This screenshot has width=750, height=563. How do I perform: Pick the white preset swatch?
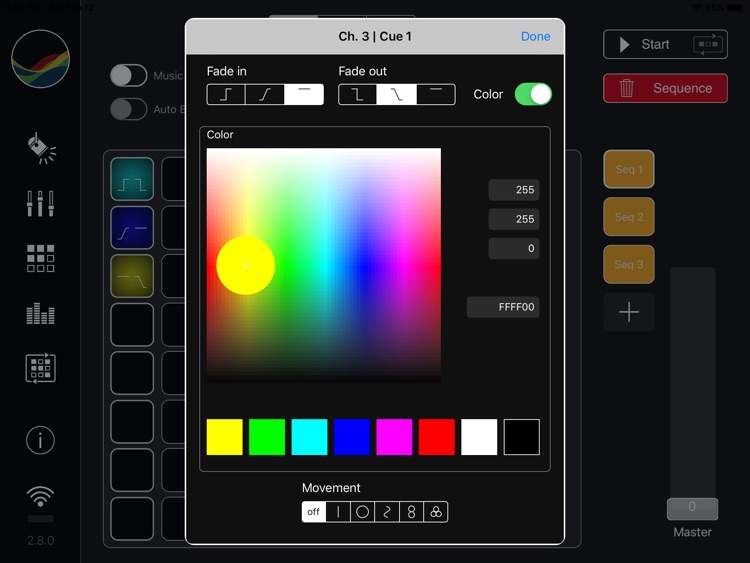pyautogui.click(x=479, y=437)
